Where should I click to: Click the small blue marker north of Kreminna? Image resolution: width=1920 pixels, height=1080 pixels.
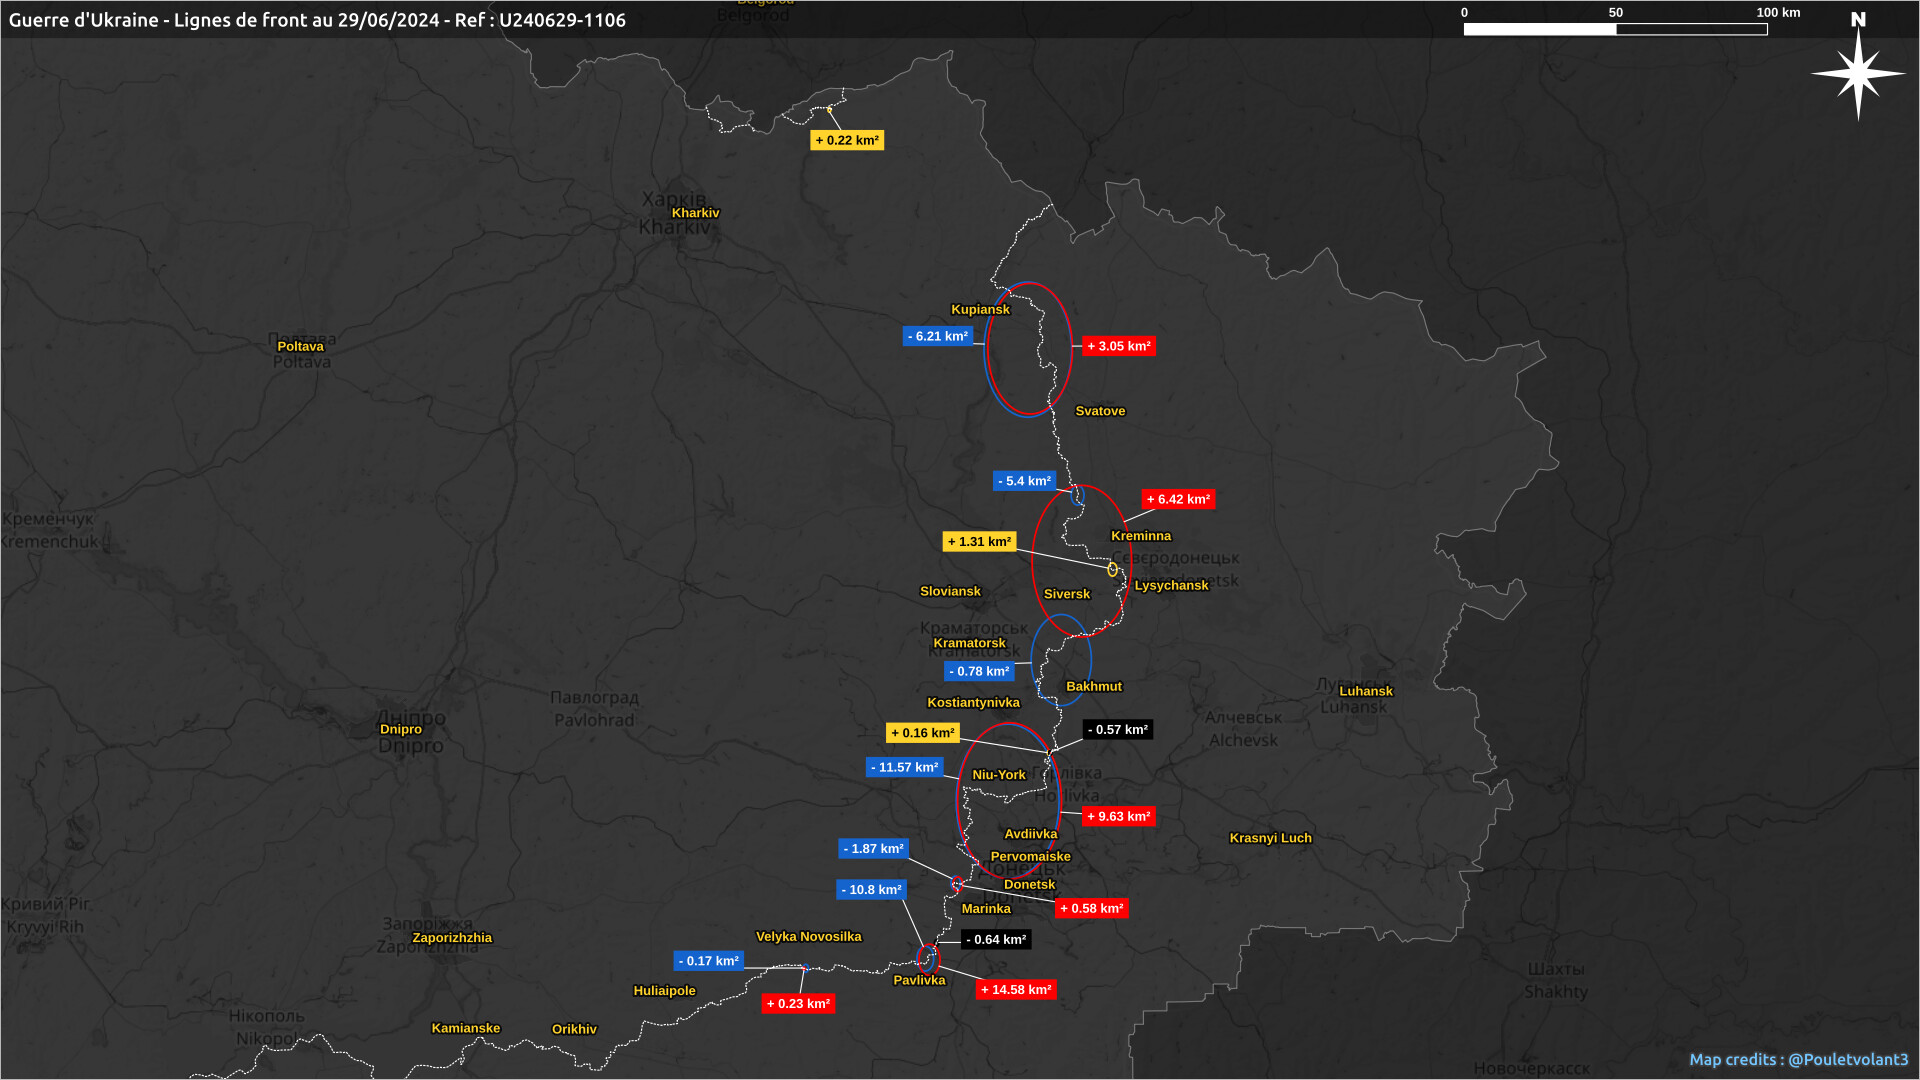(1077, 495)
